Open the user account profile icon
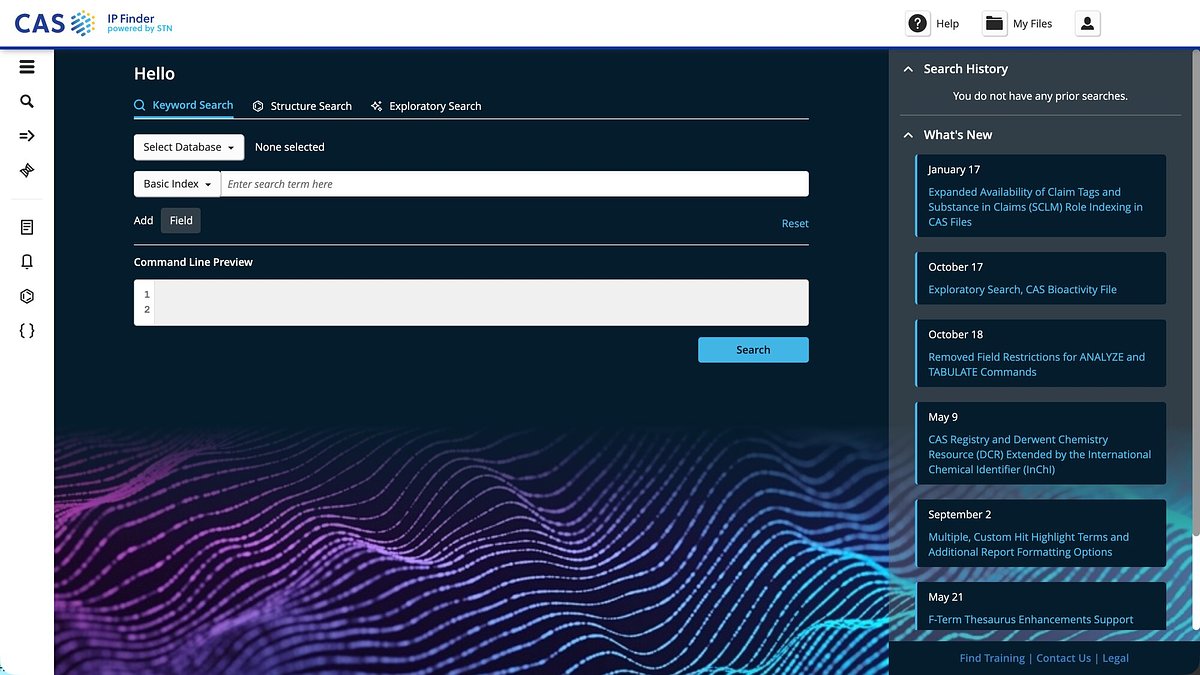 pyautogui.click(x=1087, y=23)
